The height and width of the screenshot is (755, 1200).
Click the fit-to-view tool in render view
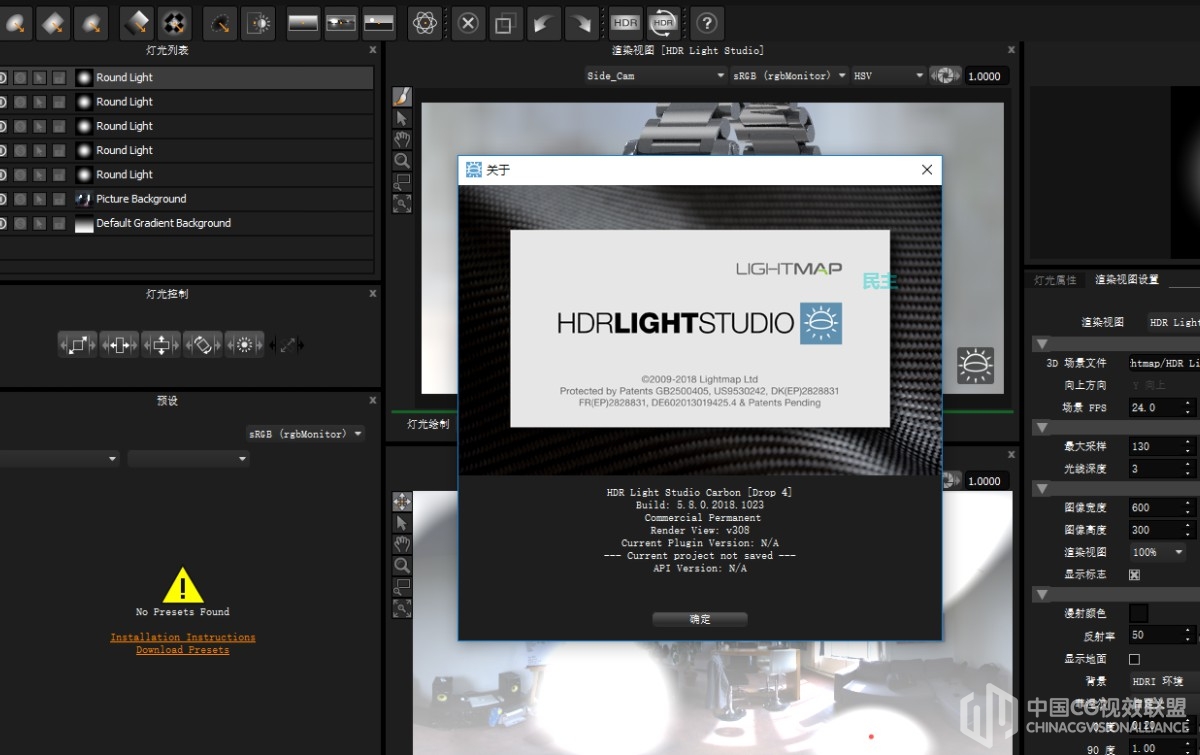click(x=401, y=203)
